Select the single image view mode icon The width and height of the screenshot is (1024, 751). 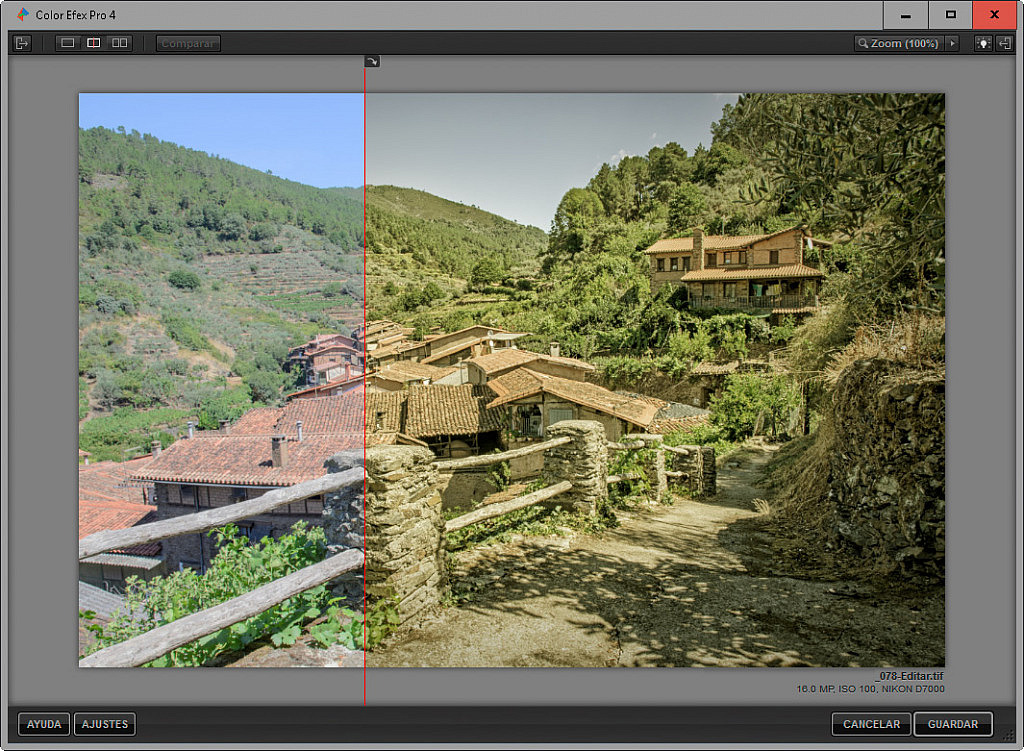(x=66, y=42)
